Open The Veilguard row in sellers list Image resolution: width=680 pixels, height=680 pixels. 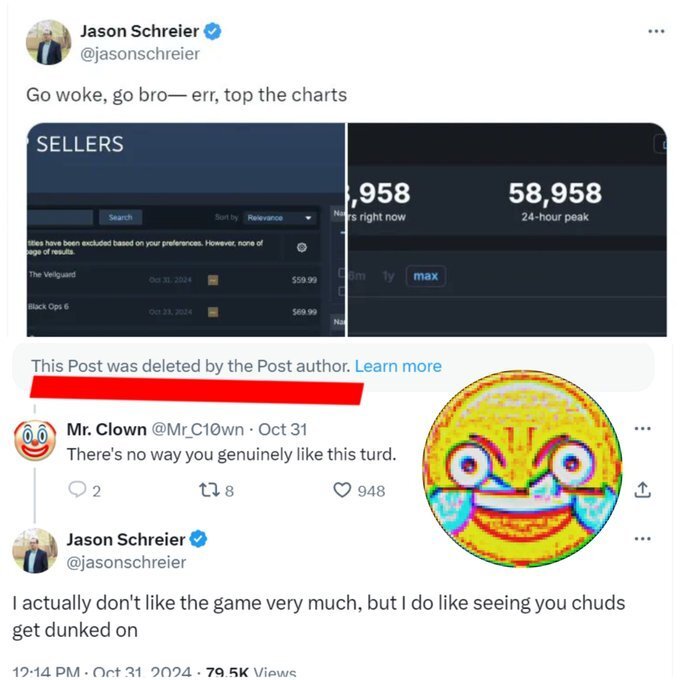(x=173, y=280)
